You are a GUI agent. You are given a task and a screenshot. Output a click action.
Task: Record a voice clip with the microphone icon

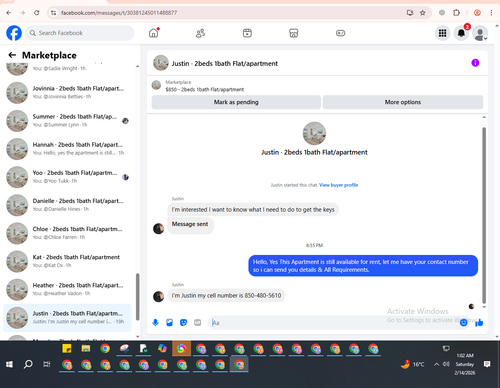click(x=155, y=322)
